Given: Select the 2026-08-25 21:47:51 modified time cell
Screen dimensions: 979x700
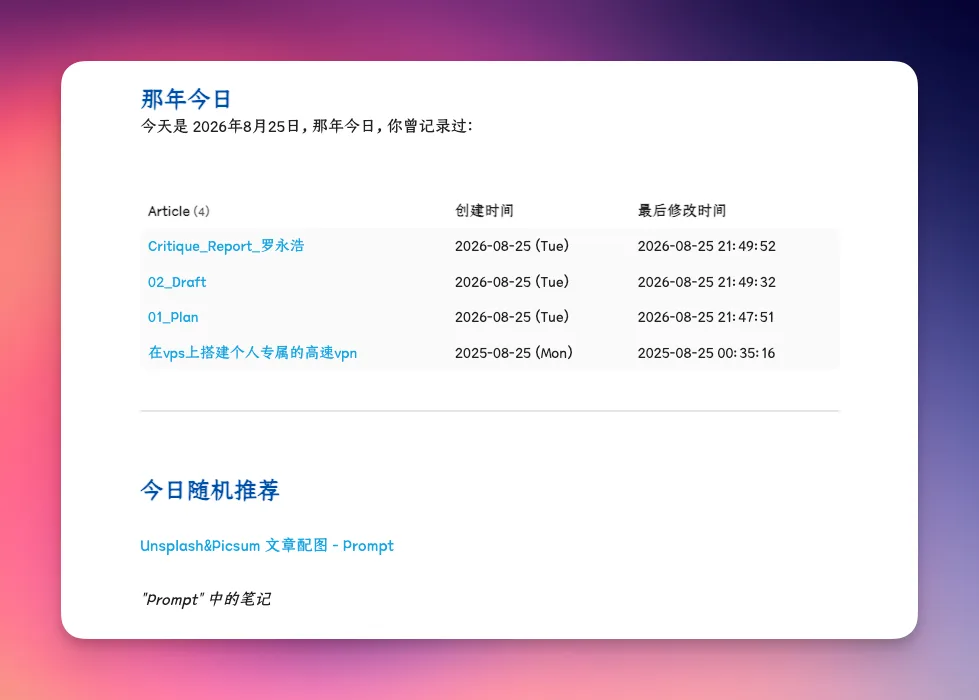Looking at the screenshot, I should coord(706,317).
